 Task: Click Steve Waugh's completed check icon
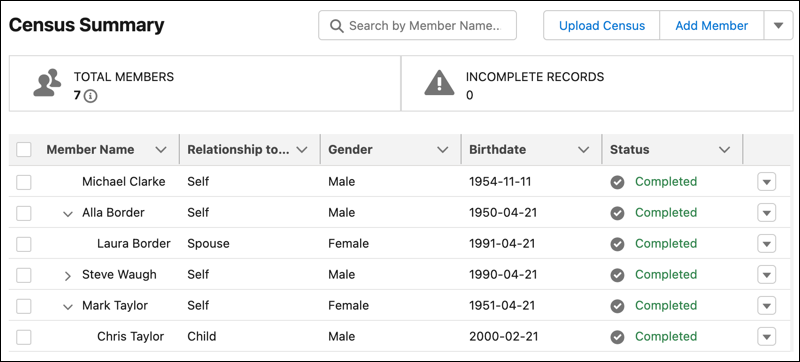(x=617, y=275)
